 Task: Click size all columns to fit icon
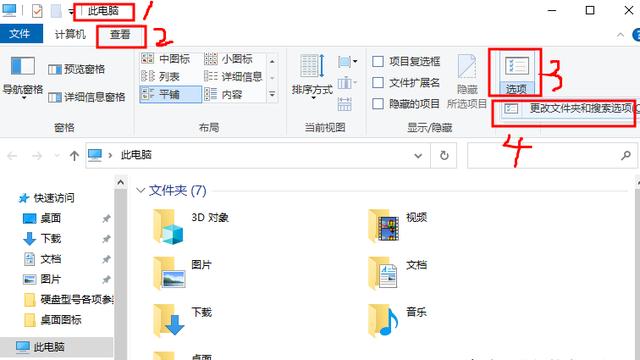(x=344, y=104)
